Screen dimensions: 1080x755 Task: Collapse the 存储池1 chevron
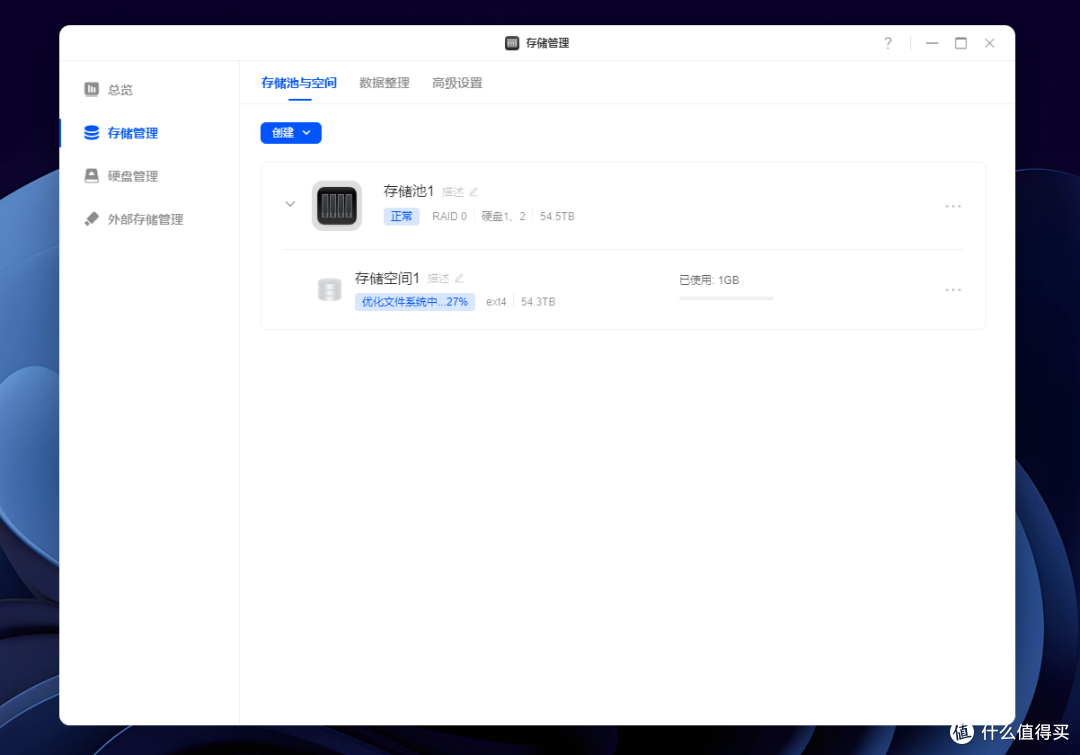pos(290,204)
